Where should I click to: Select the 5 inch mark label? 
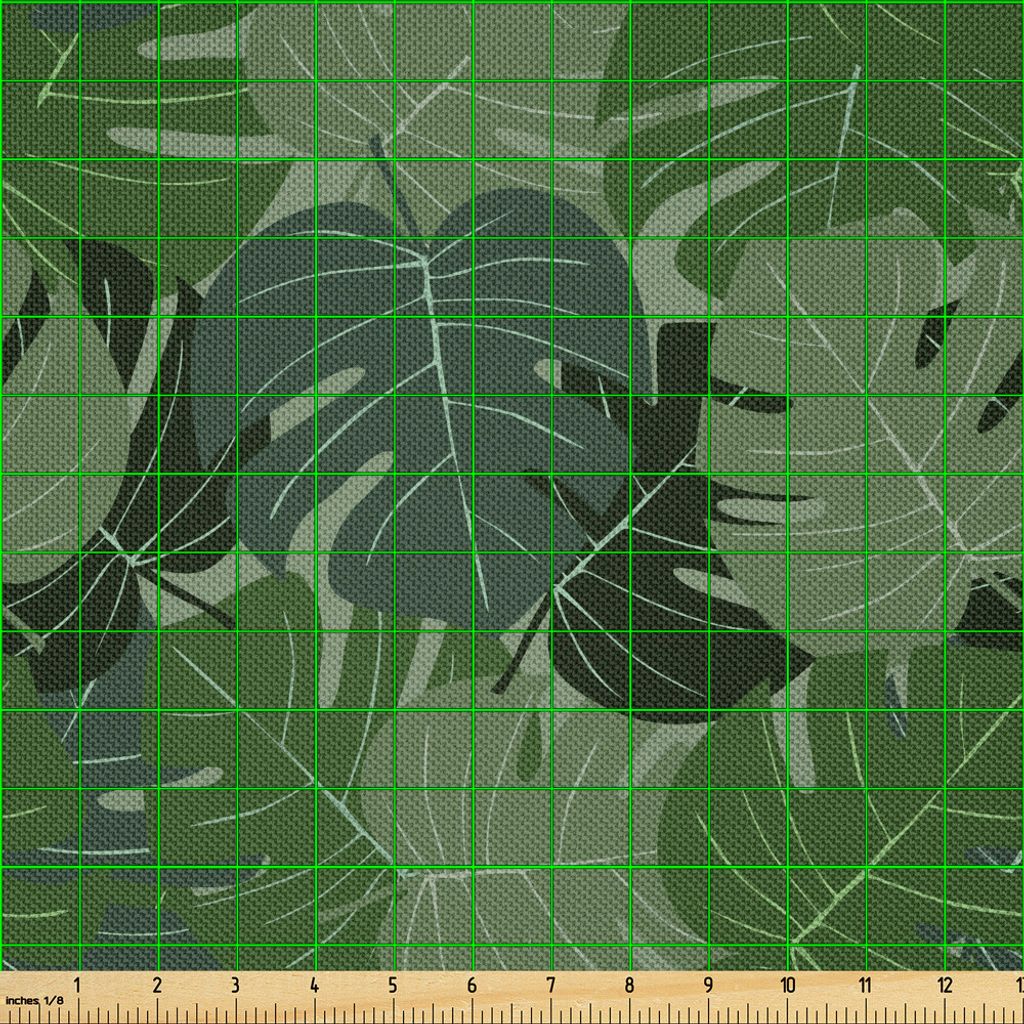click(392, 987)
